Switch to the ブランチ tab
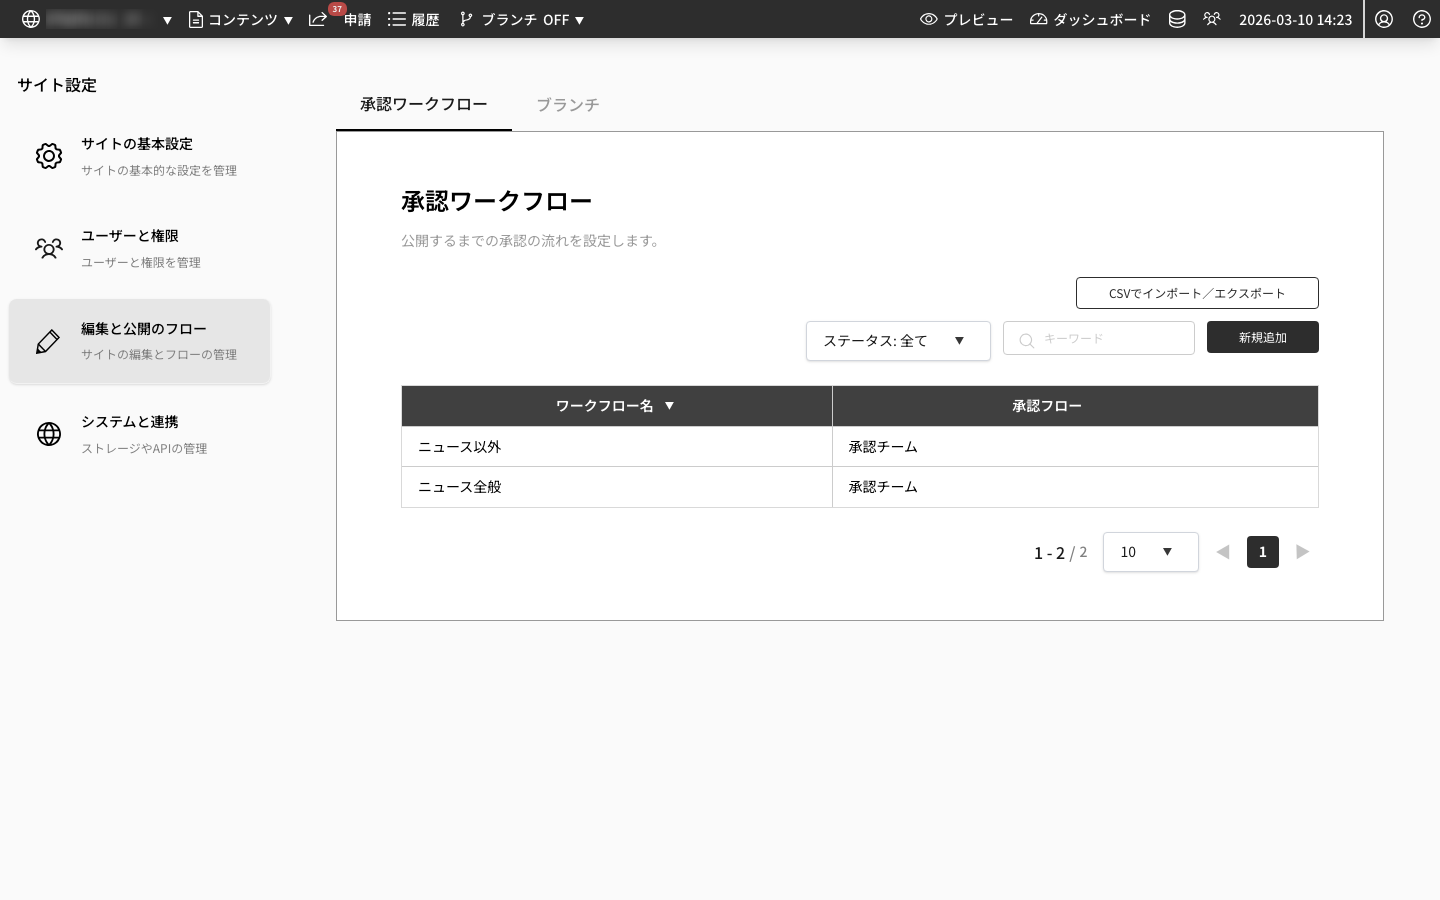1440x900 pixels. (x=568, y=104)
